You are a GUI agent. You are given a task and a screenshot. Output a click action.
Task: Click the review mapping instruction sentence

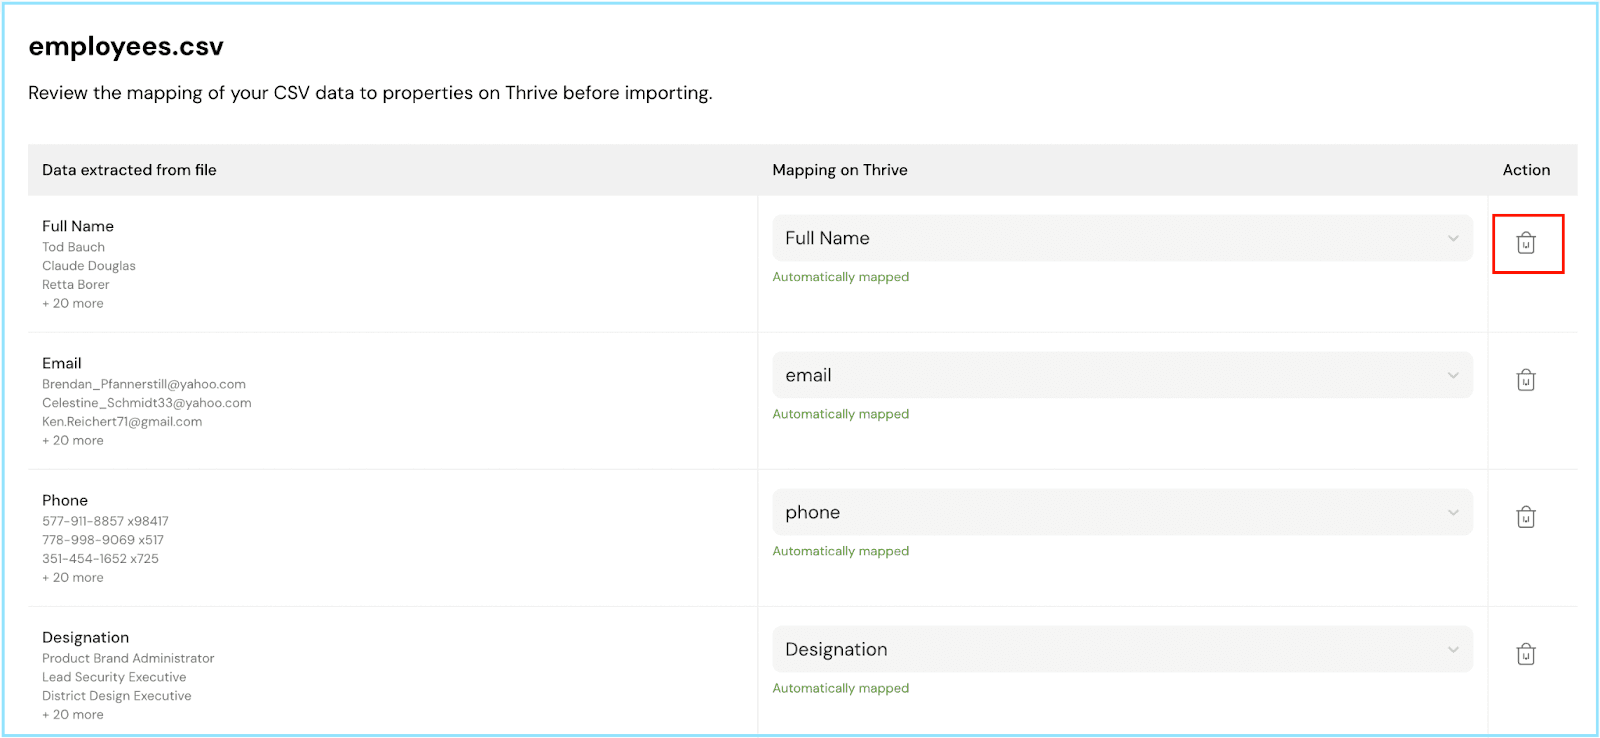[370, 93]
